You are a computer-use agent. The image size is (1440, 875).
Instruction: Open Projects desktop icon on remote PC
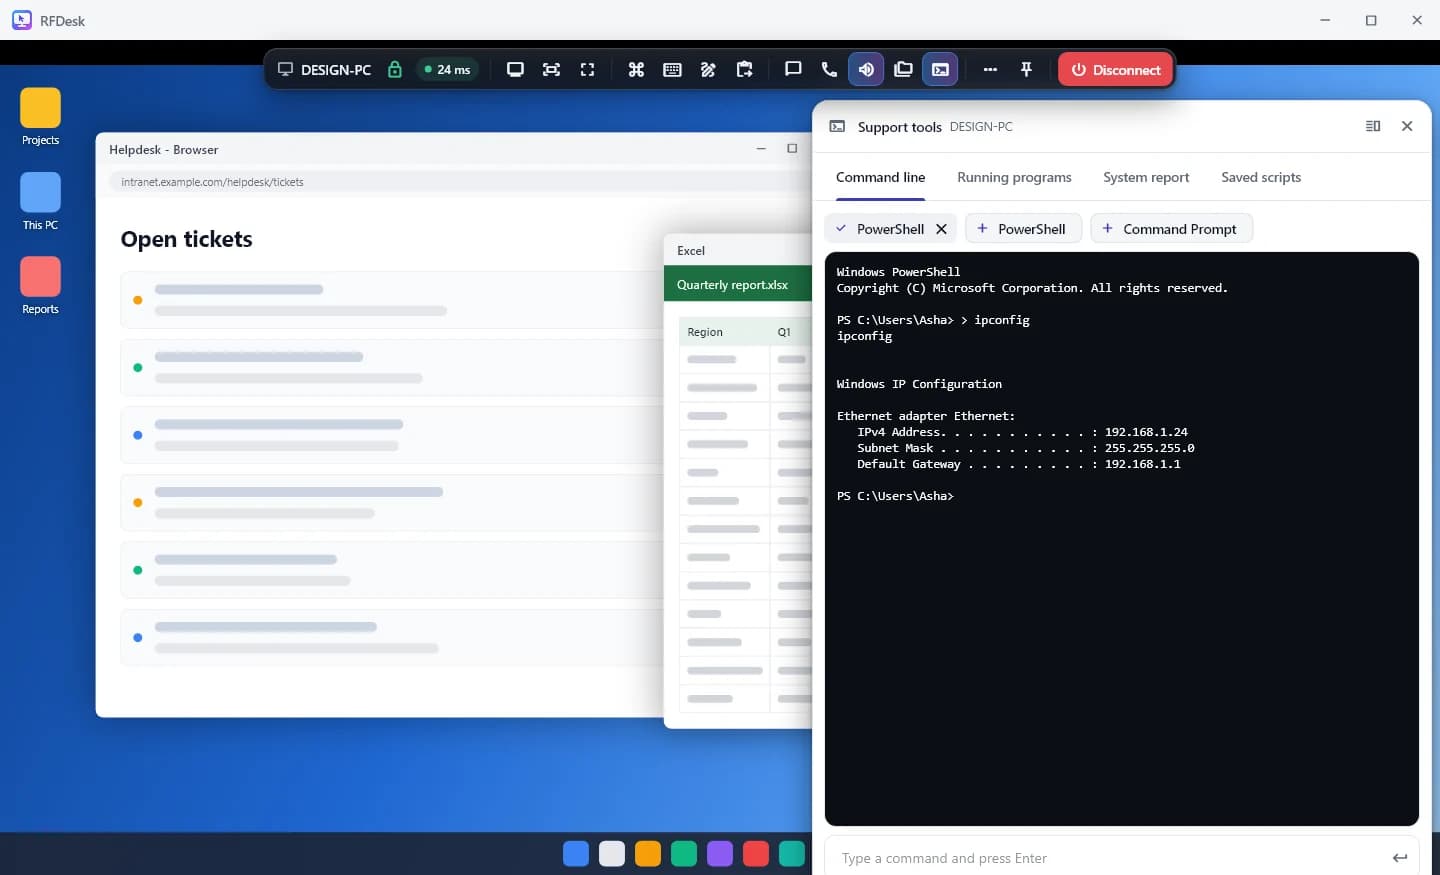tap(40, 117)
